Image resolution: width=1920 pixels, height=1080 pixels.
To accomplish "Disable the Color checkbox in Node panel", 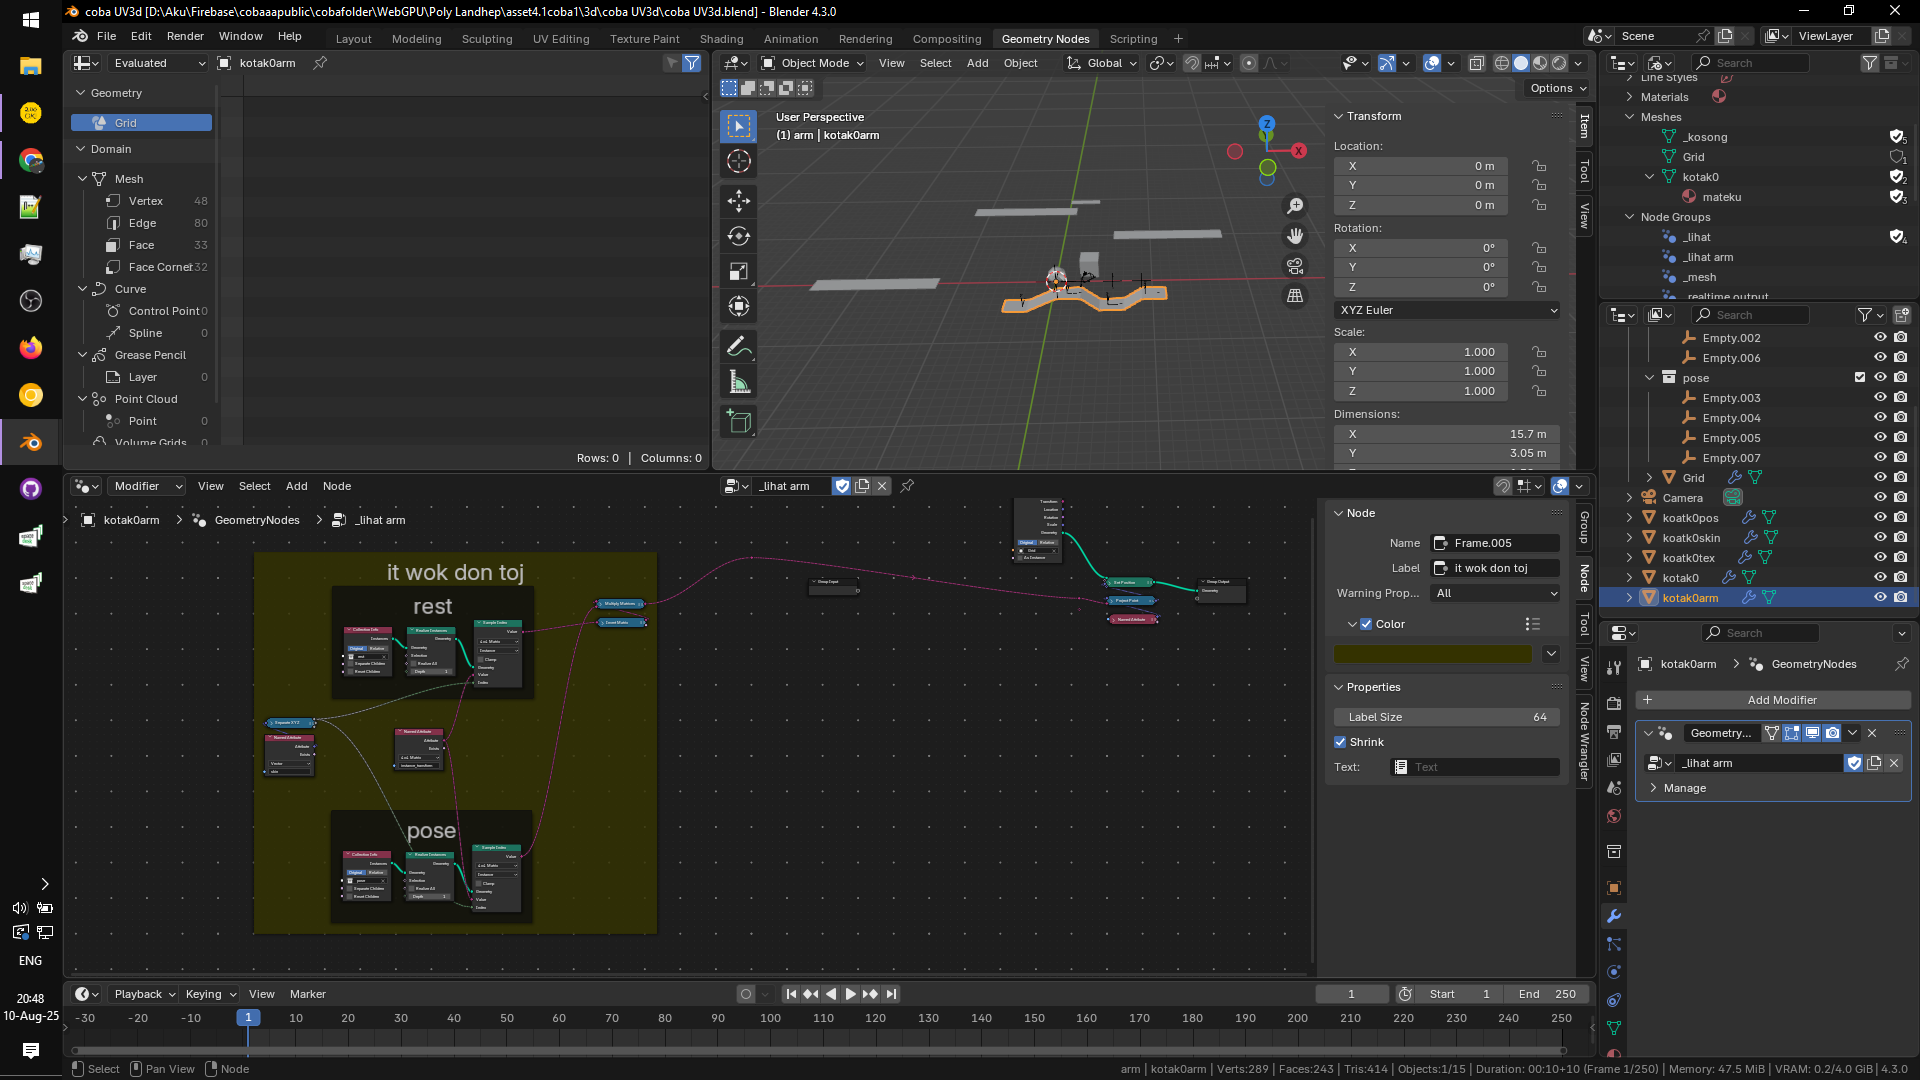I will pos(1366,624).
